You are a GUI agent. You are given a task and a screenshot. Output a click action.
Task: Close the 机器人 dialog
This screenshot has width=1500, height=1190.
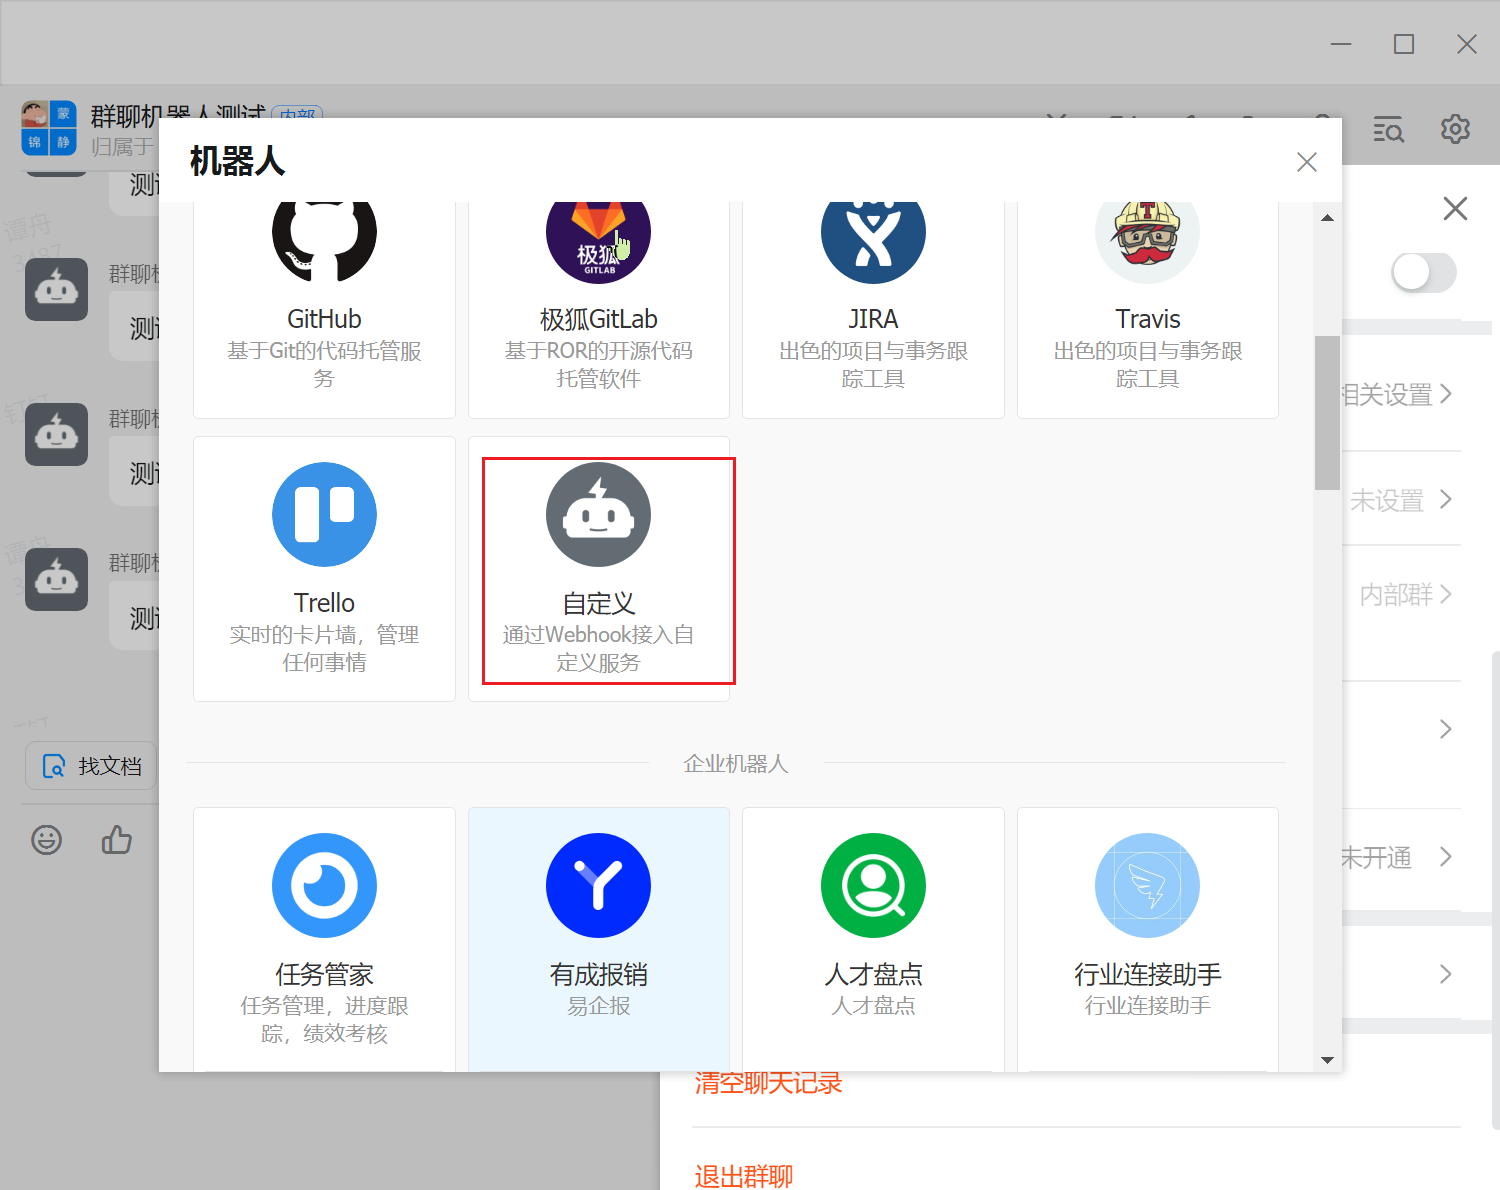tap(1306, 162)
